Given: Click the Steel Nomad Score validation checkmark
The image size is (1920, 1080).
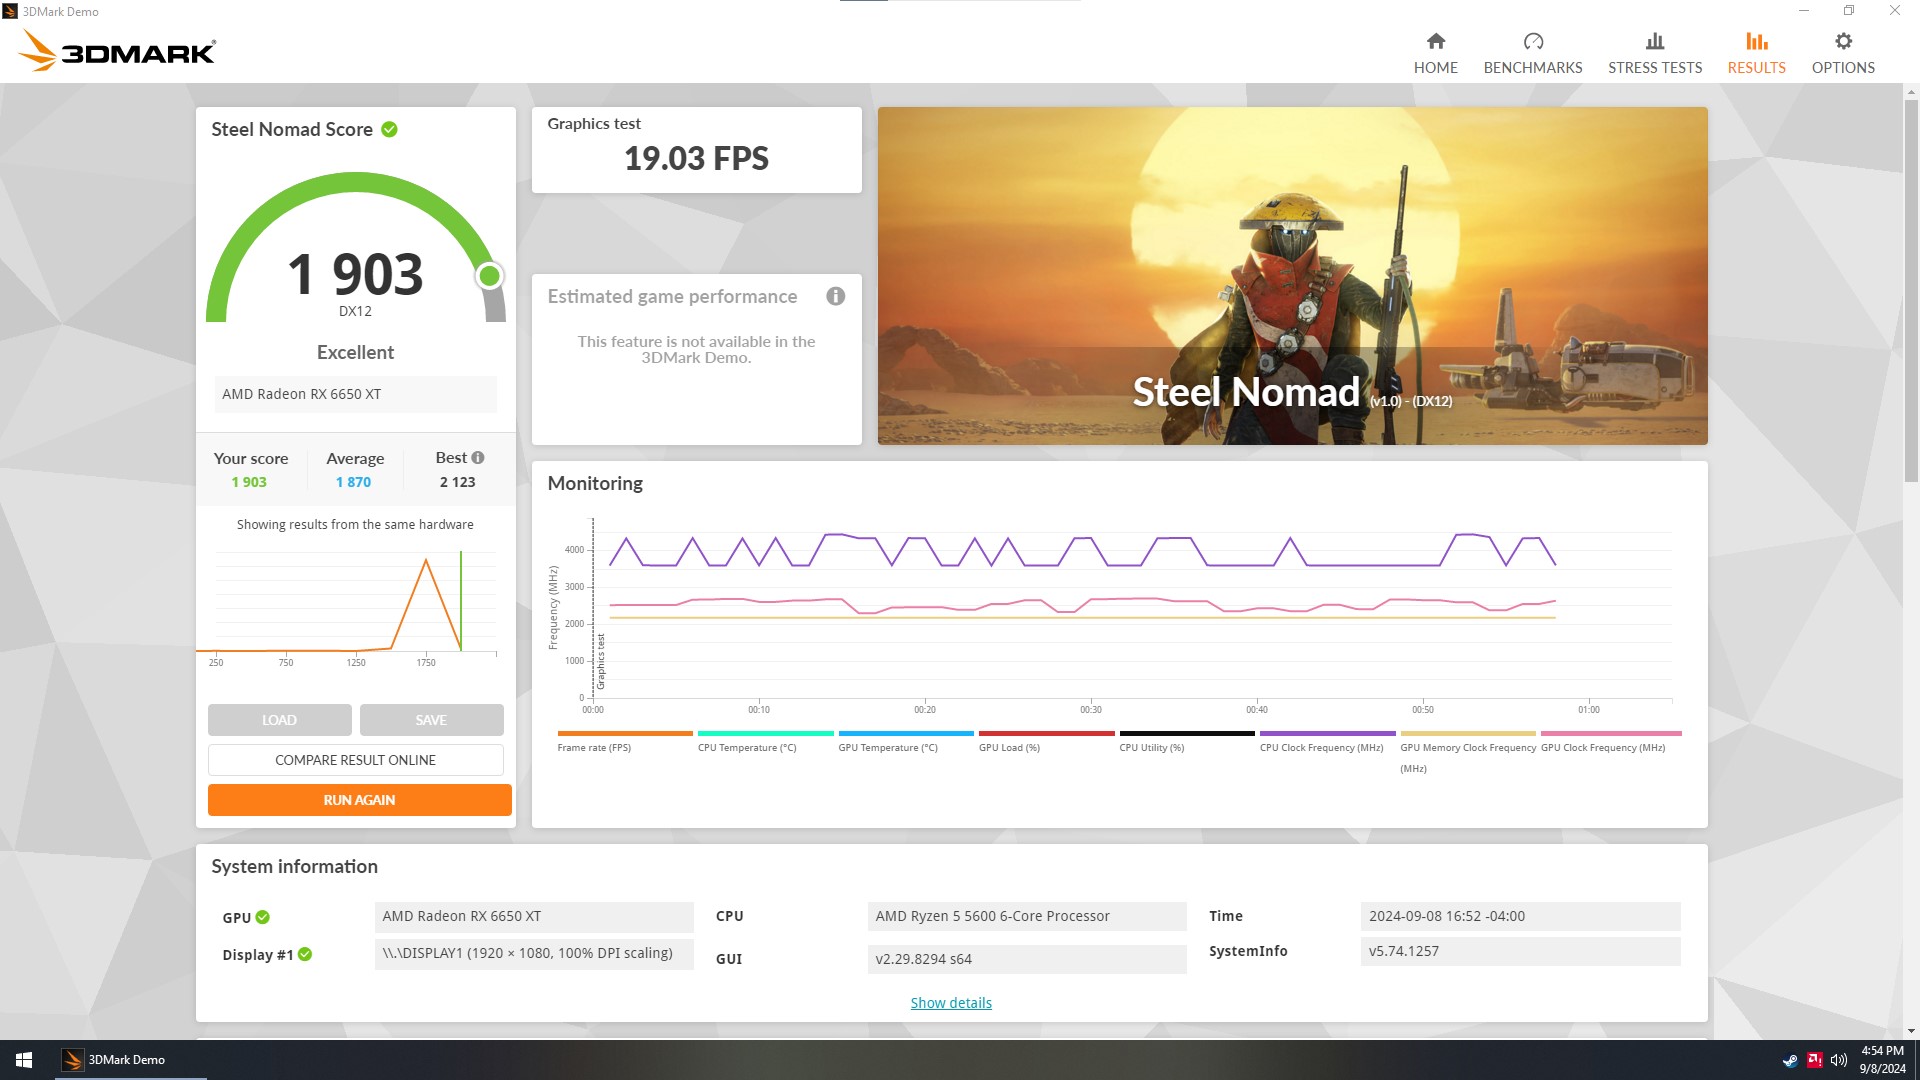Looking at the screenshot, I should 390,129.
